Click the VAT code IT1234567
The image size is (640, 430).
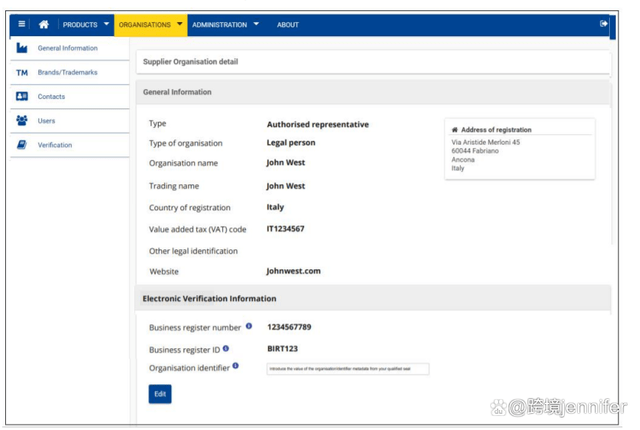click(x=285, y=229)
